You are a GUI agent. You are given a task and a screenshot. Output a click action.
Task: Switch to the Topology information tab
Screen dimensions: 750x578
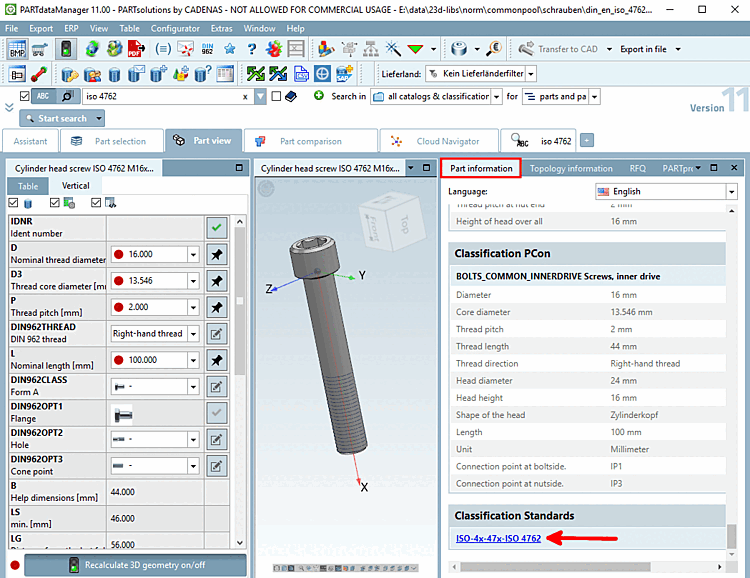click(571, 168)
